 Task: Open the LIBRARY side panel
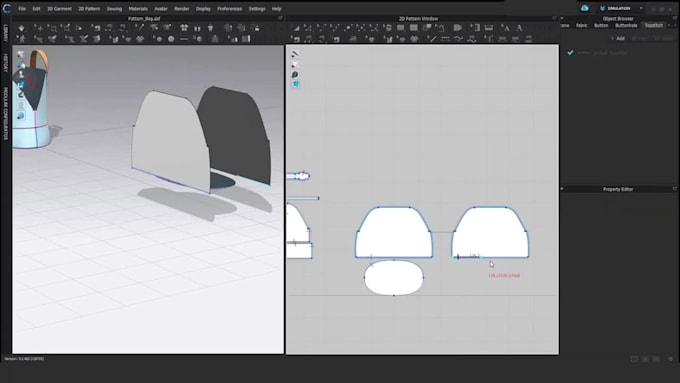[6, 34]
